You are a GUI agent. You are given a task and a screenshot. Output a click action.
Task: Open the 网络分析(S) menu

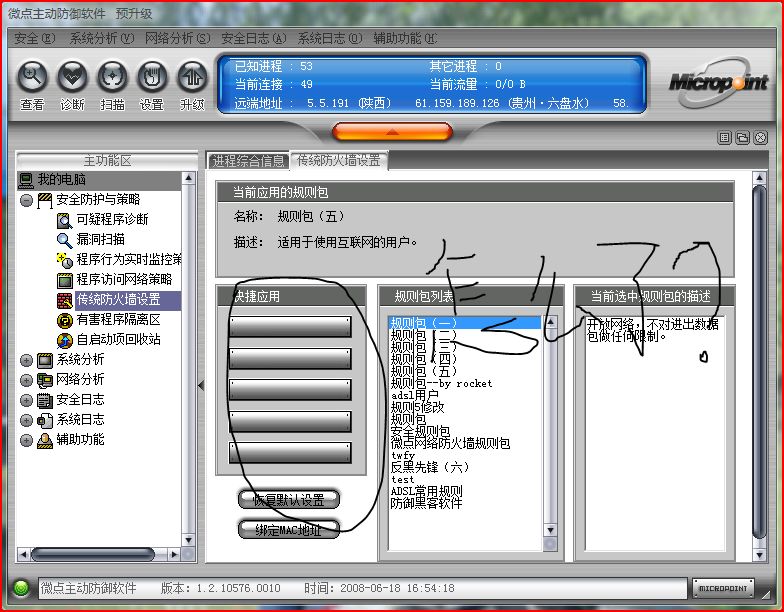[x=178, y=38]
